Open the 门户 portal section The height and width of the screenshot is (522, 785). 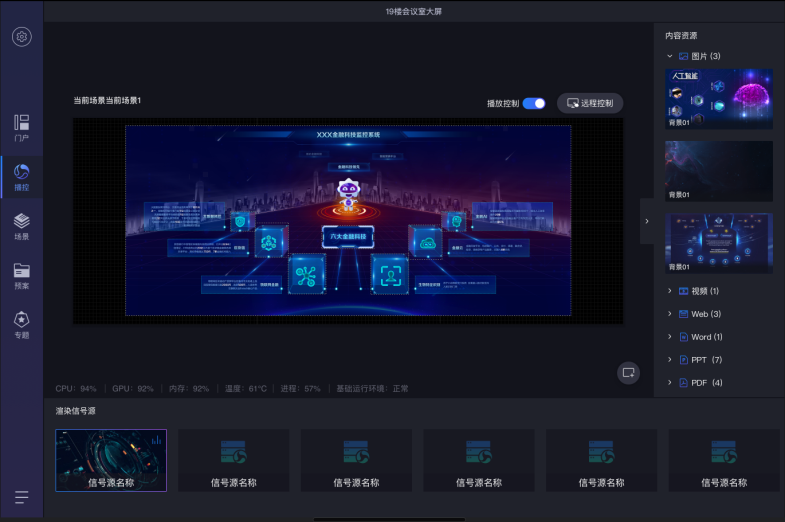tap(22, 128)
